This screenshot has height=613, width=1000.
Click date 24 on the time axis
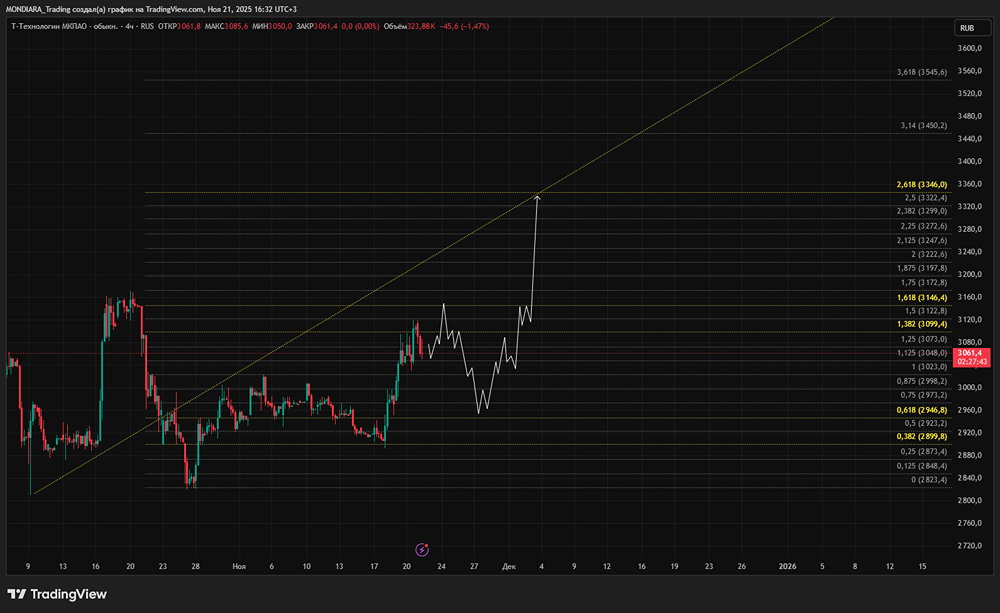click(x=441, y=566)
